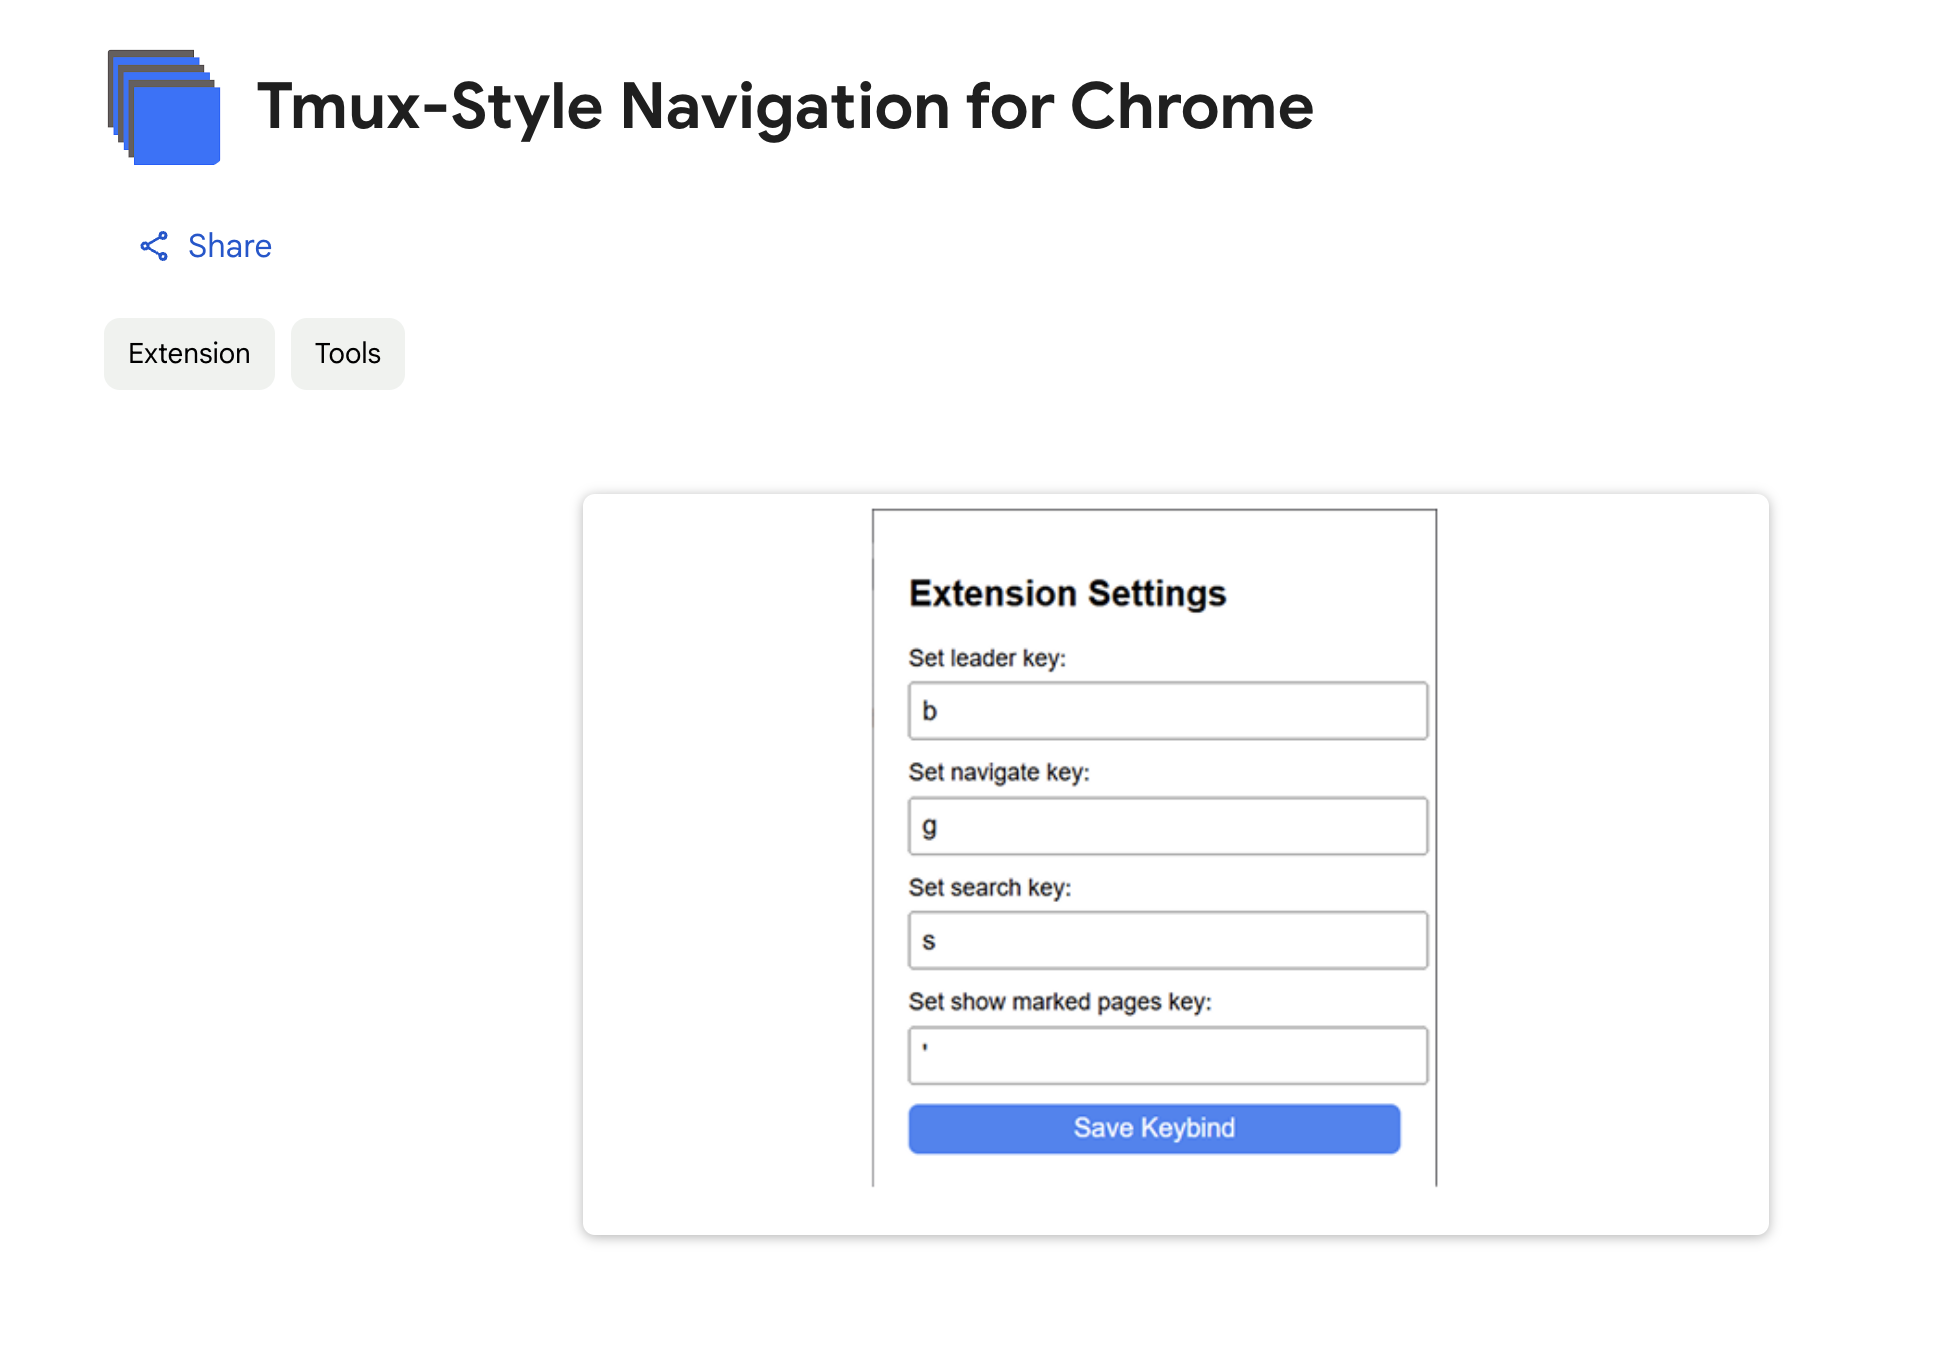Click the Set leader key input field

pyautogui.click(x=1167, y=711)
